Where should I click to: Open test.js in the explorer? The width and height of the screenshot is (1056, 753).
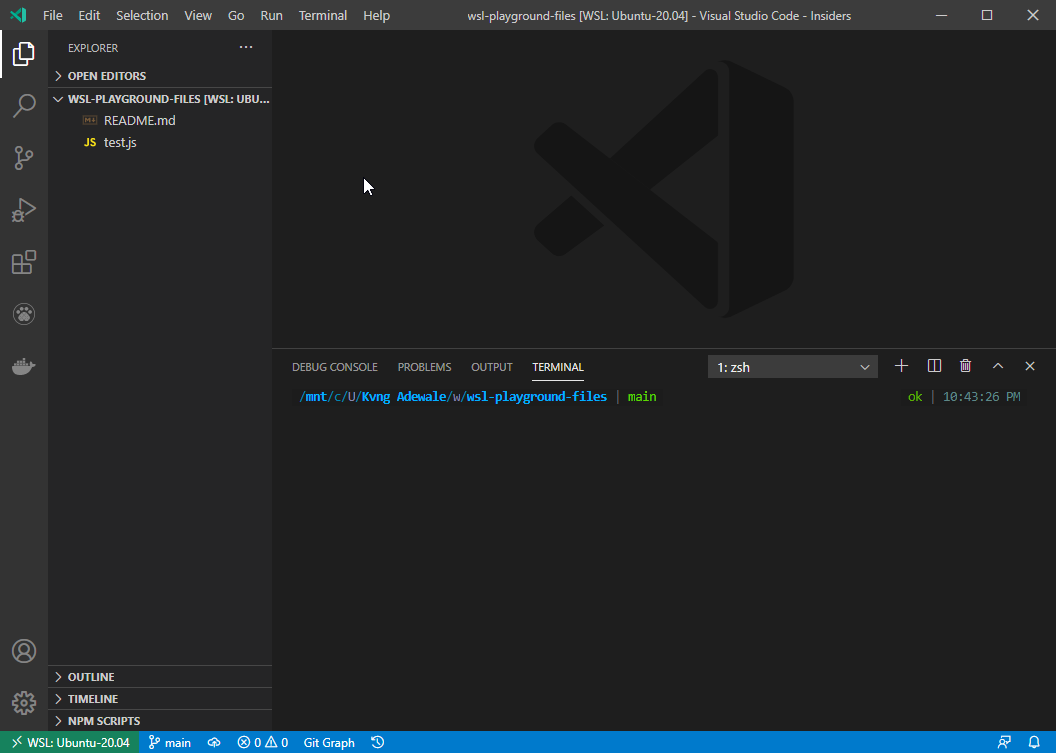click(x=160, y=142)
